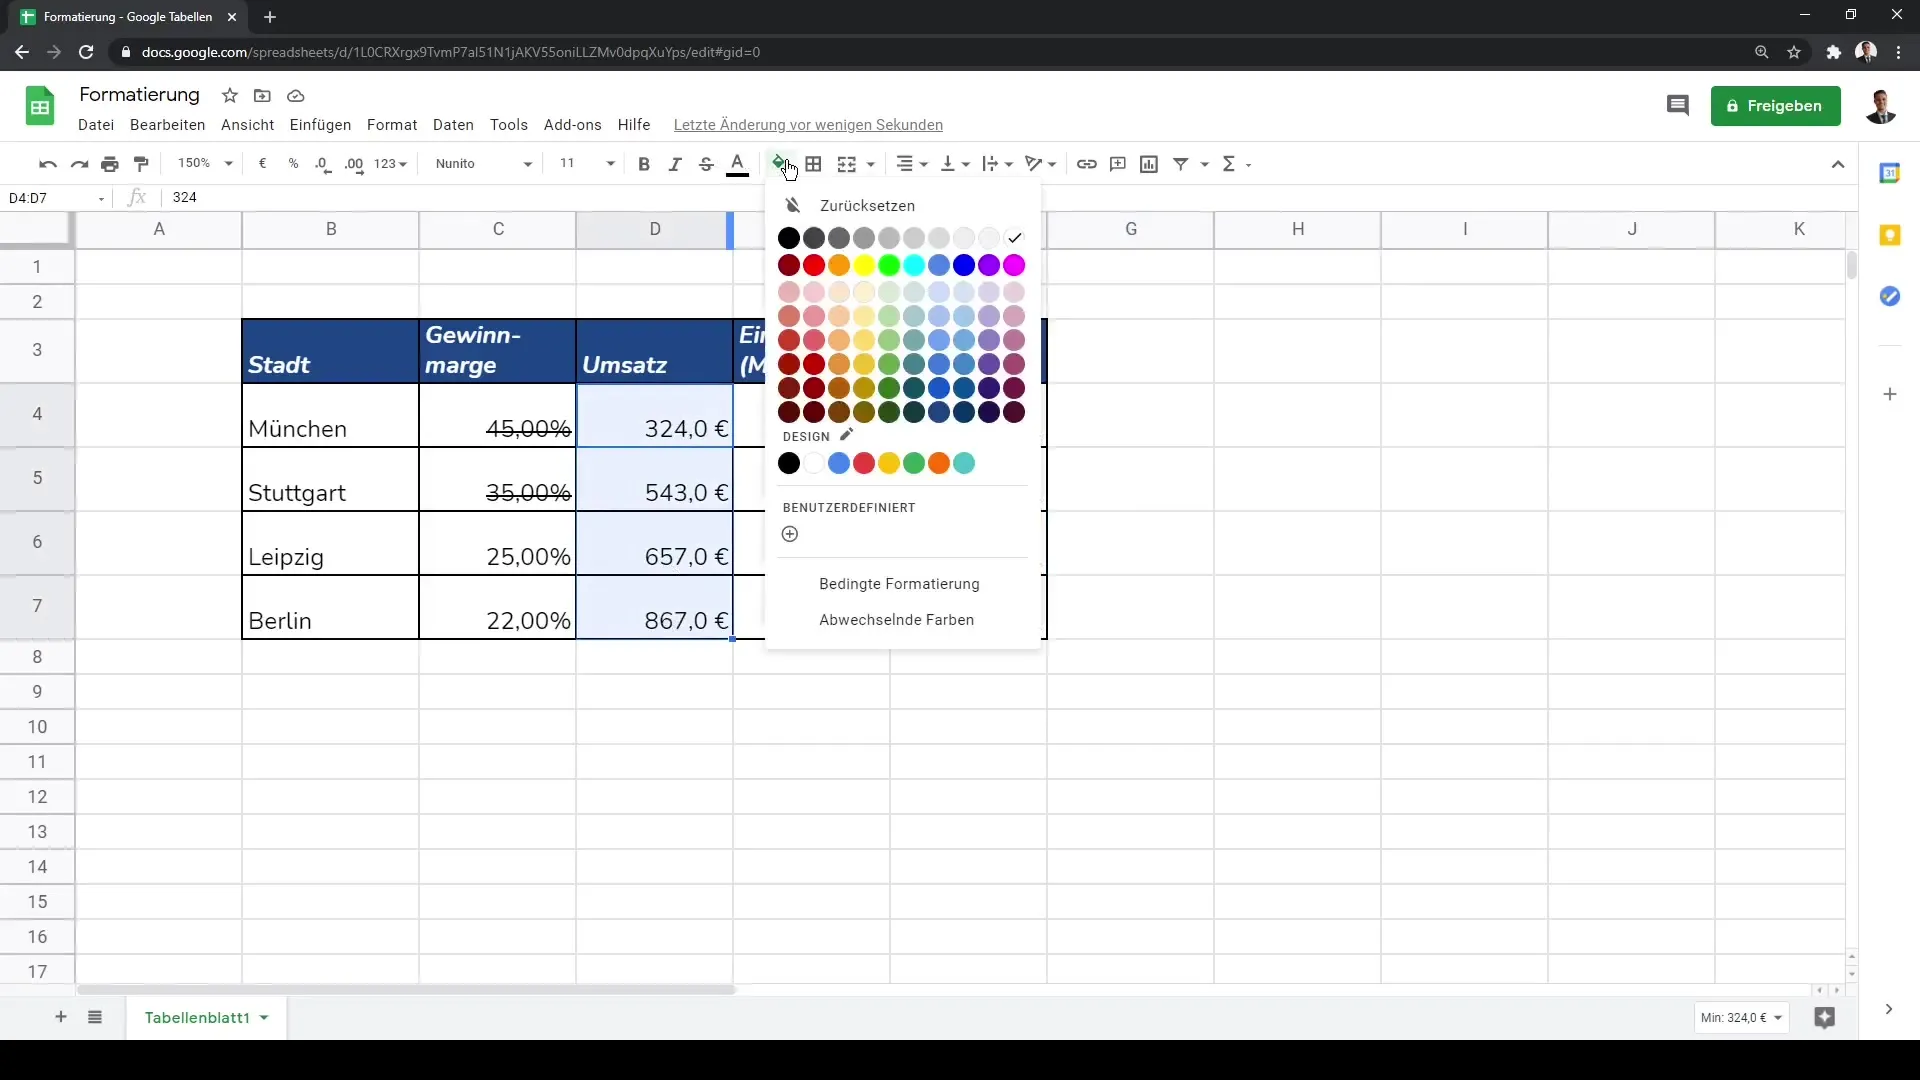Open Google Tasks side panel icon

point(1890,296)
